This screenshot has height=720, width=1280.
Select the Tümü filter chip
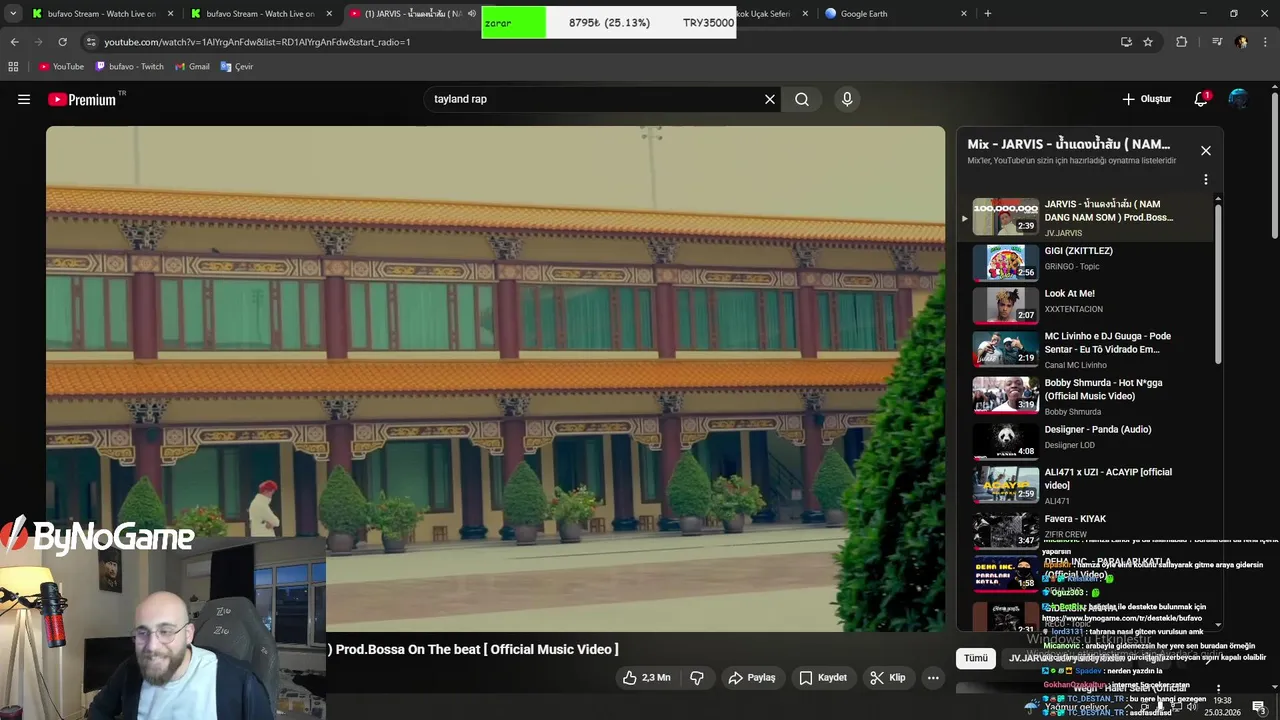(975, 658)
